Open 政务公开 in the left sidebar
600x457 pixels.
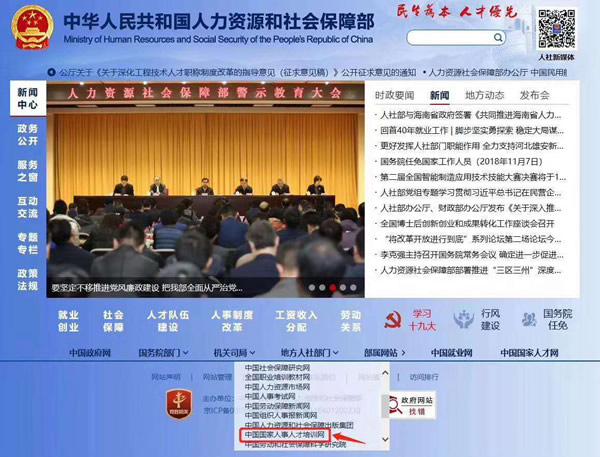coord(28,135)
